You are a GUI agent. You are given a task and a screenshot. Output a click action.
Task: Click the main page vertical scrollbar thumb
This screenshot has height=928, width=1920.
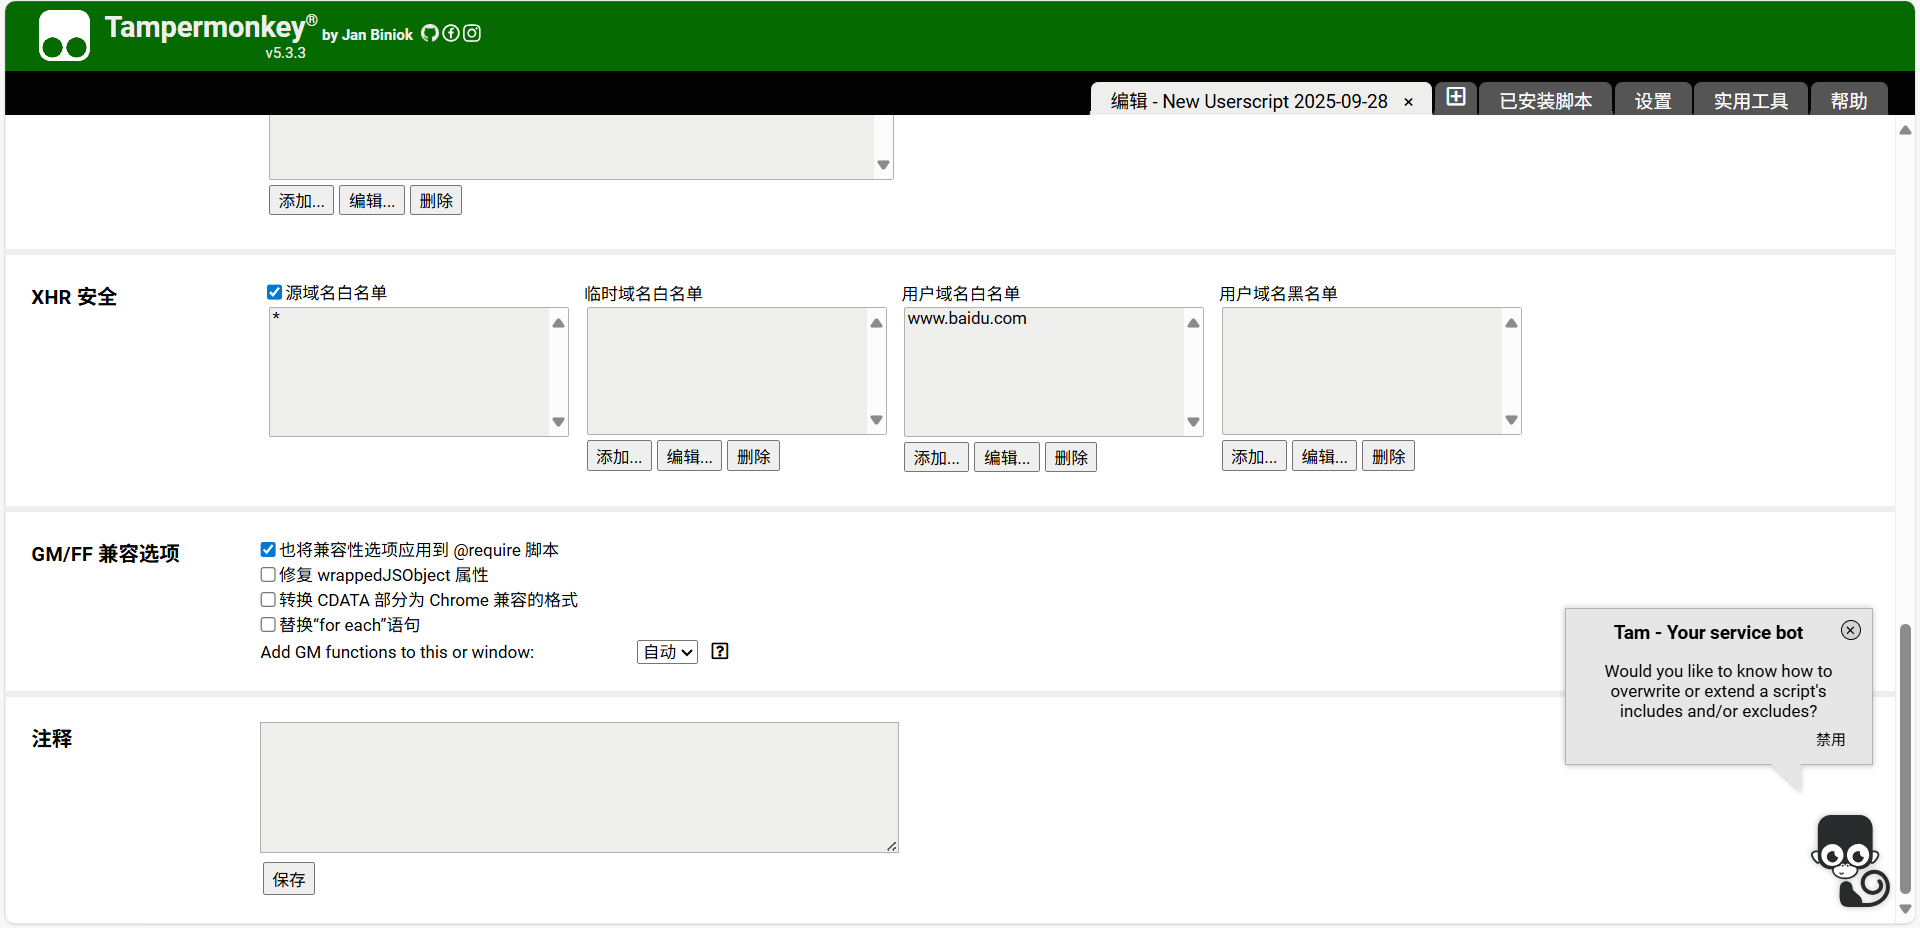1905,758
